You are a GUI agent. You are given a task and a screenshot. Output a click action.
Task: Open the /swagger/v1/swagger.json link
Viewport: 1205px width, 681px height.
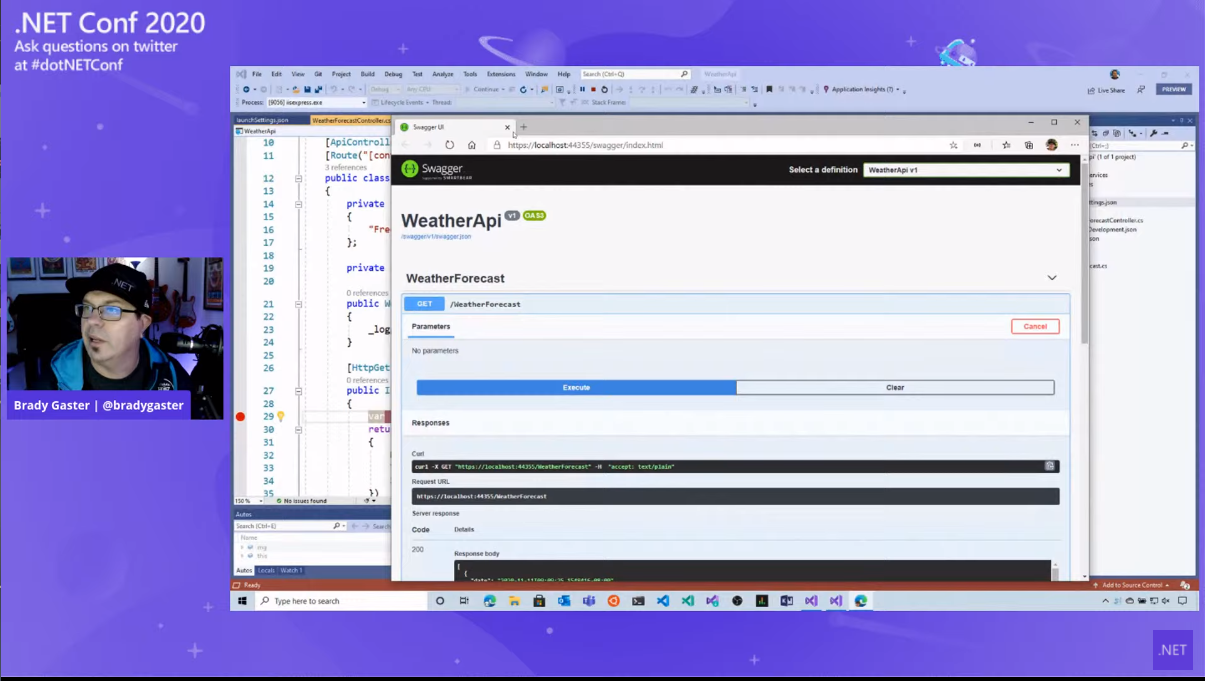pyautogui.click(x=436, y=237)
